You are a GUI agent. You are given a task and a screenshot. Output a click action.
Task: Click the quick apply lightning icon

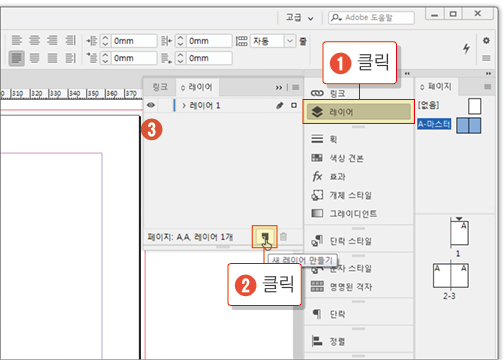(466, 49)
